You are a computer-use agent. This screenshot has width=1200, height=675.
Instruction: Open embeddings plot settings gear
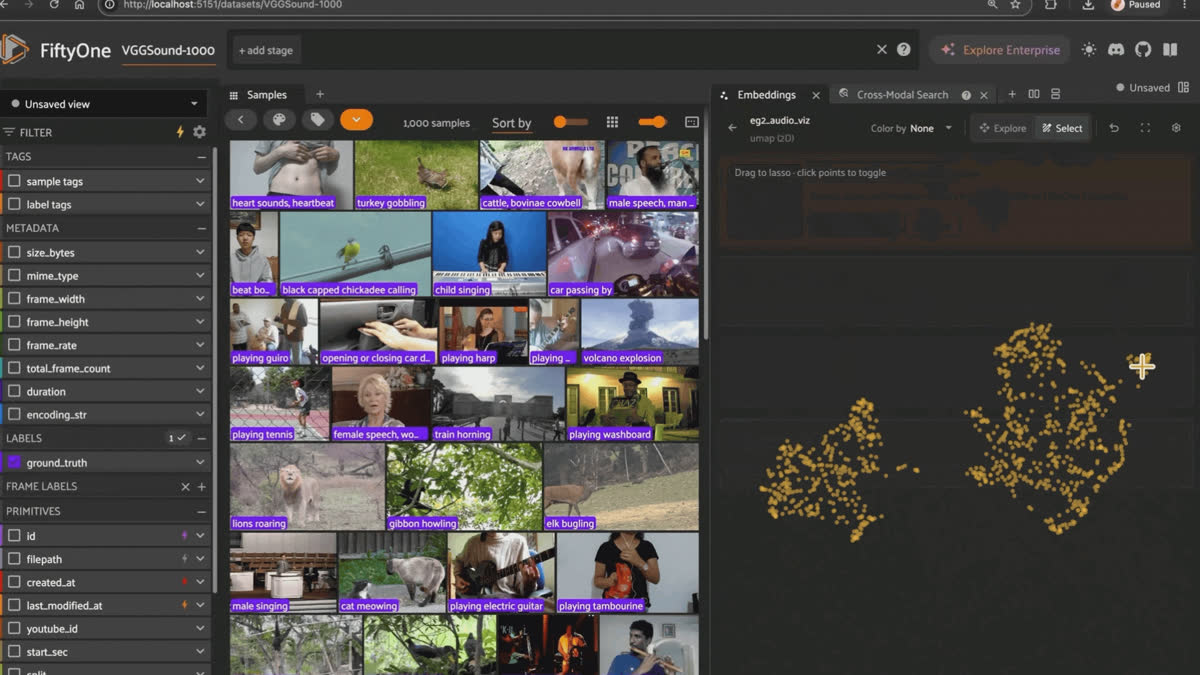pos(1176,128)
